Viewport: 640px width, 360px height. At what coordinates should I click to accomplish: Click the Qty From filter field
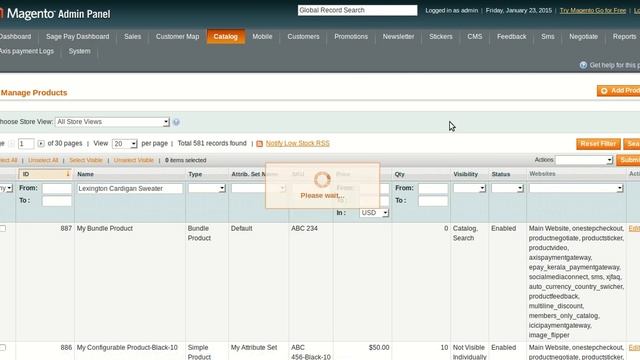point(433,189)
